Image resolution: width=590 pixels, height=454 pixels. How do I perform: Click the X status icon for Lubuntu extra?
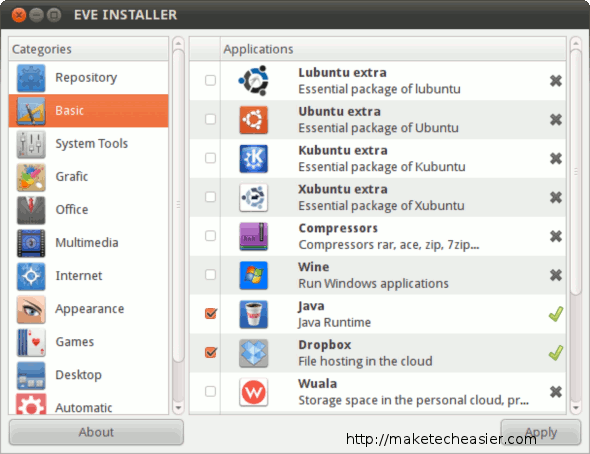click(556, 80)
